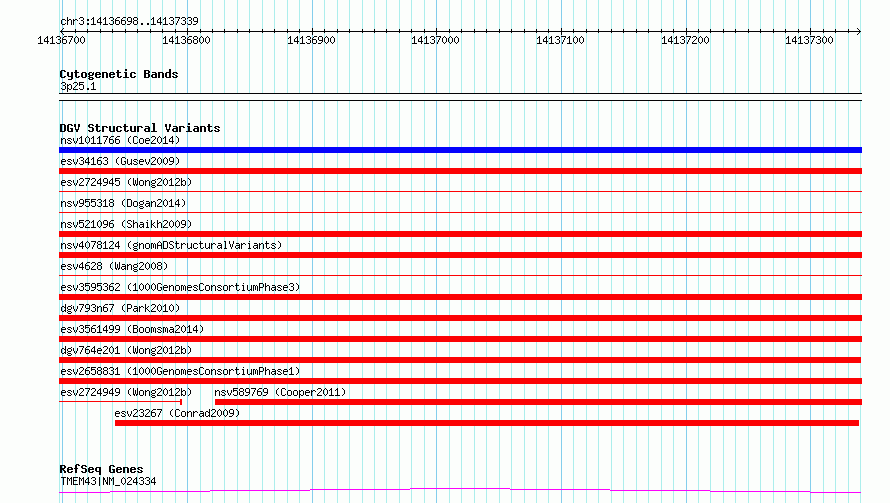
Task: Click the esv3595362 (1000GenomesConsortiumPhase3) label
Action: [x=180, y=287]
